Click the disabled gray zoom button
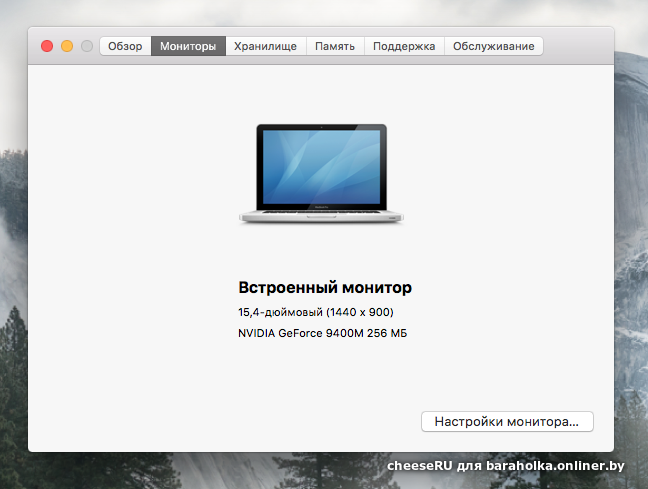Image resolution: width=648 pixels, height=489 pixels. coord(87,46)
